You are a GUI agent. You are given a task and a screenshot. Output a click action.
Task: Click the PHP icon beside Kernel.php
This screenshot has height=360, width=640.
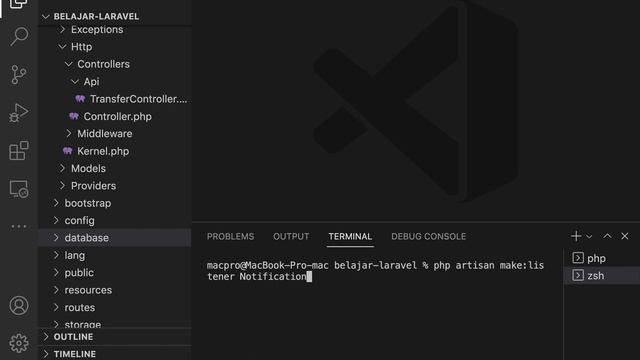[x=67, y=151]
